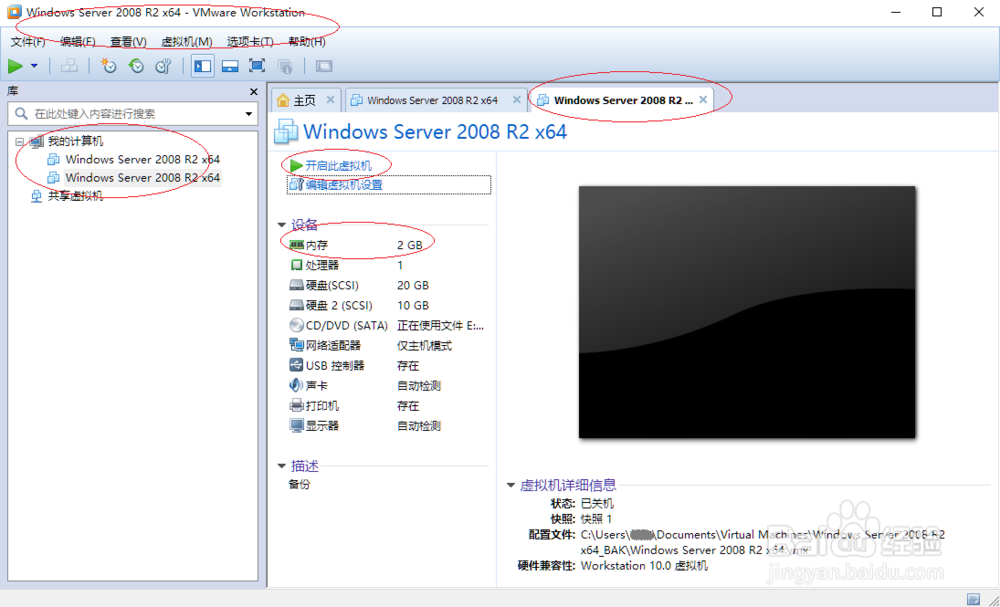Select 共享虚拟机 in the library tree
This screenshot has width=1000, height=607.
coord(75,196)
